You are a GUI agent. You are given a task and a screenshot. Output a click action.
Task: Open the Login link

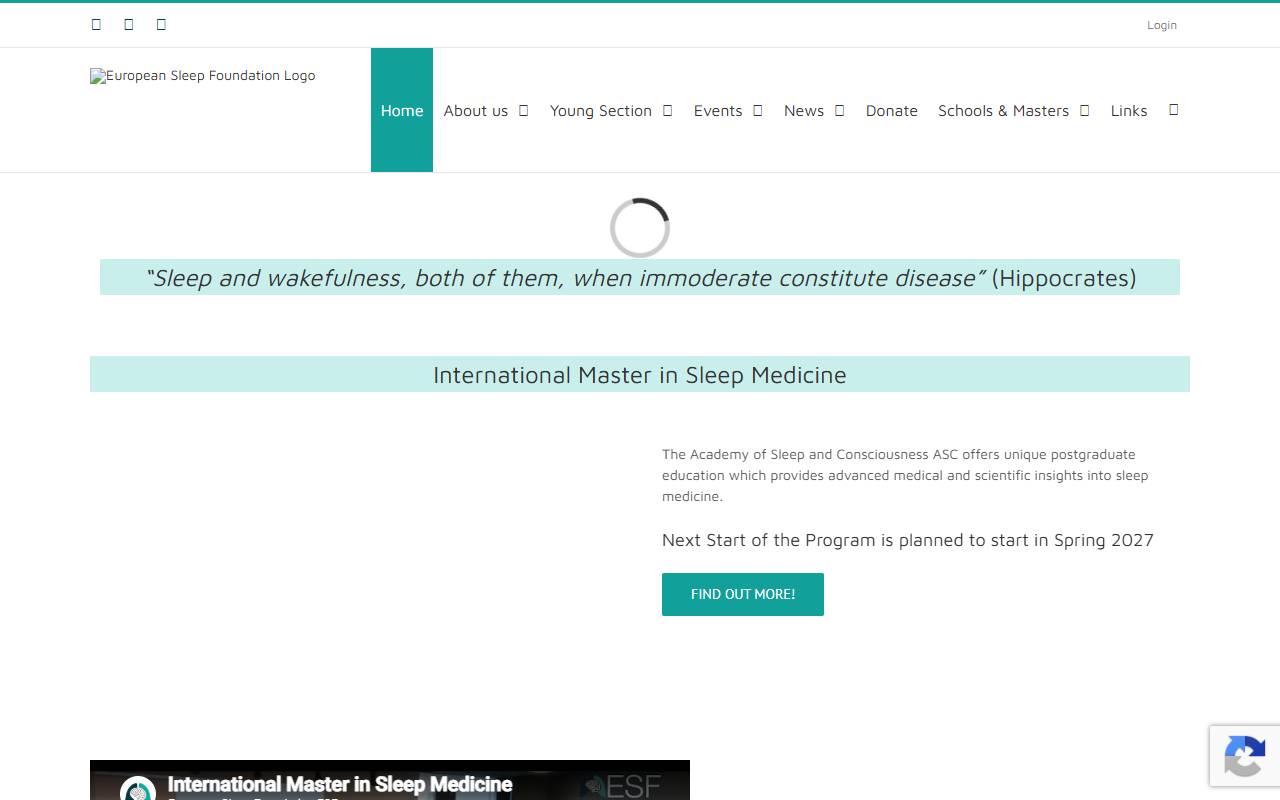click(x=1162, y=25)
